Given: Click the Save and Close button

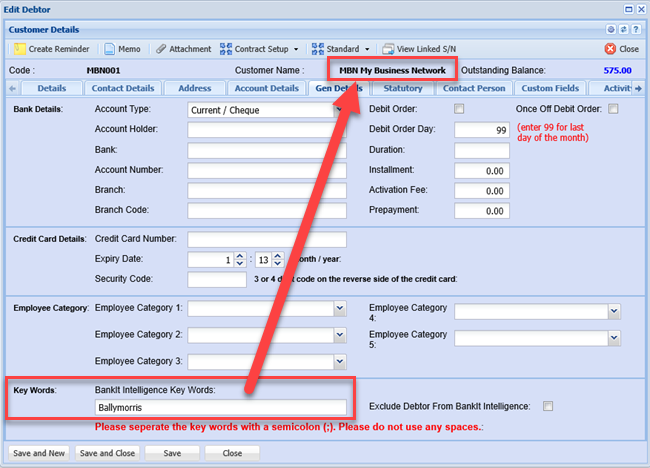Looking at the screenshot, I should tap(106, 453).
